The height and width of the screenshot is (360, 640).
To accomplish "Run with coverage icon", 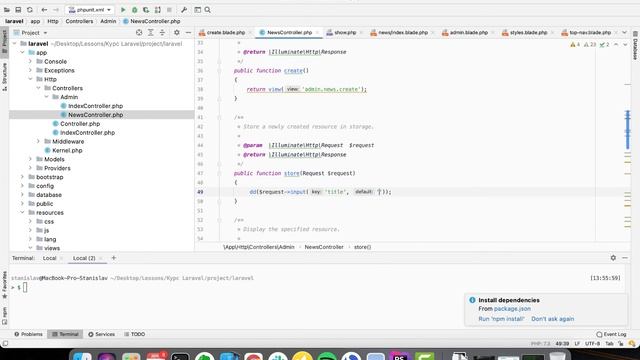I will (x=146, y=10).
